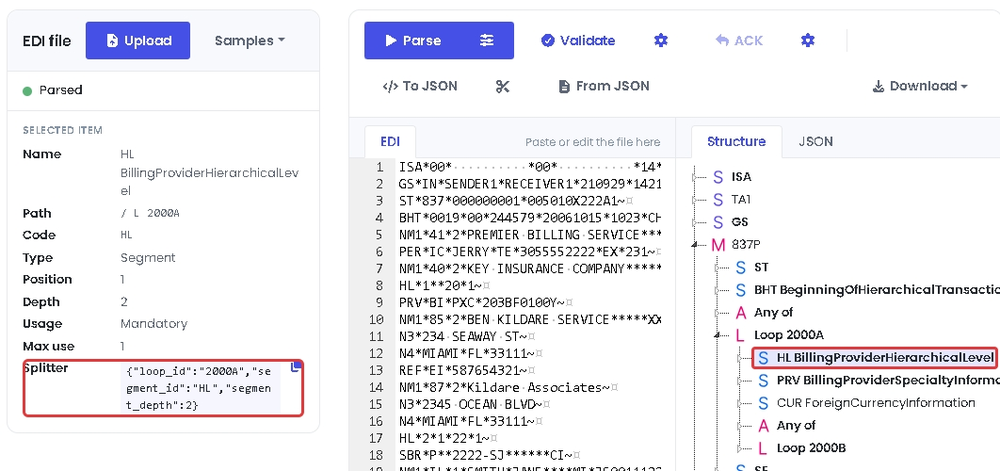Viewport: 1000px width, 471px height.
Task: Click the M icon beside 837P
Action: pos(718,245)
